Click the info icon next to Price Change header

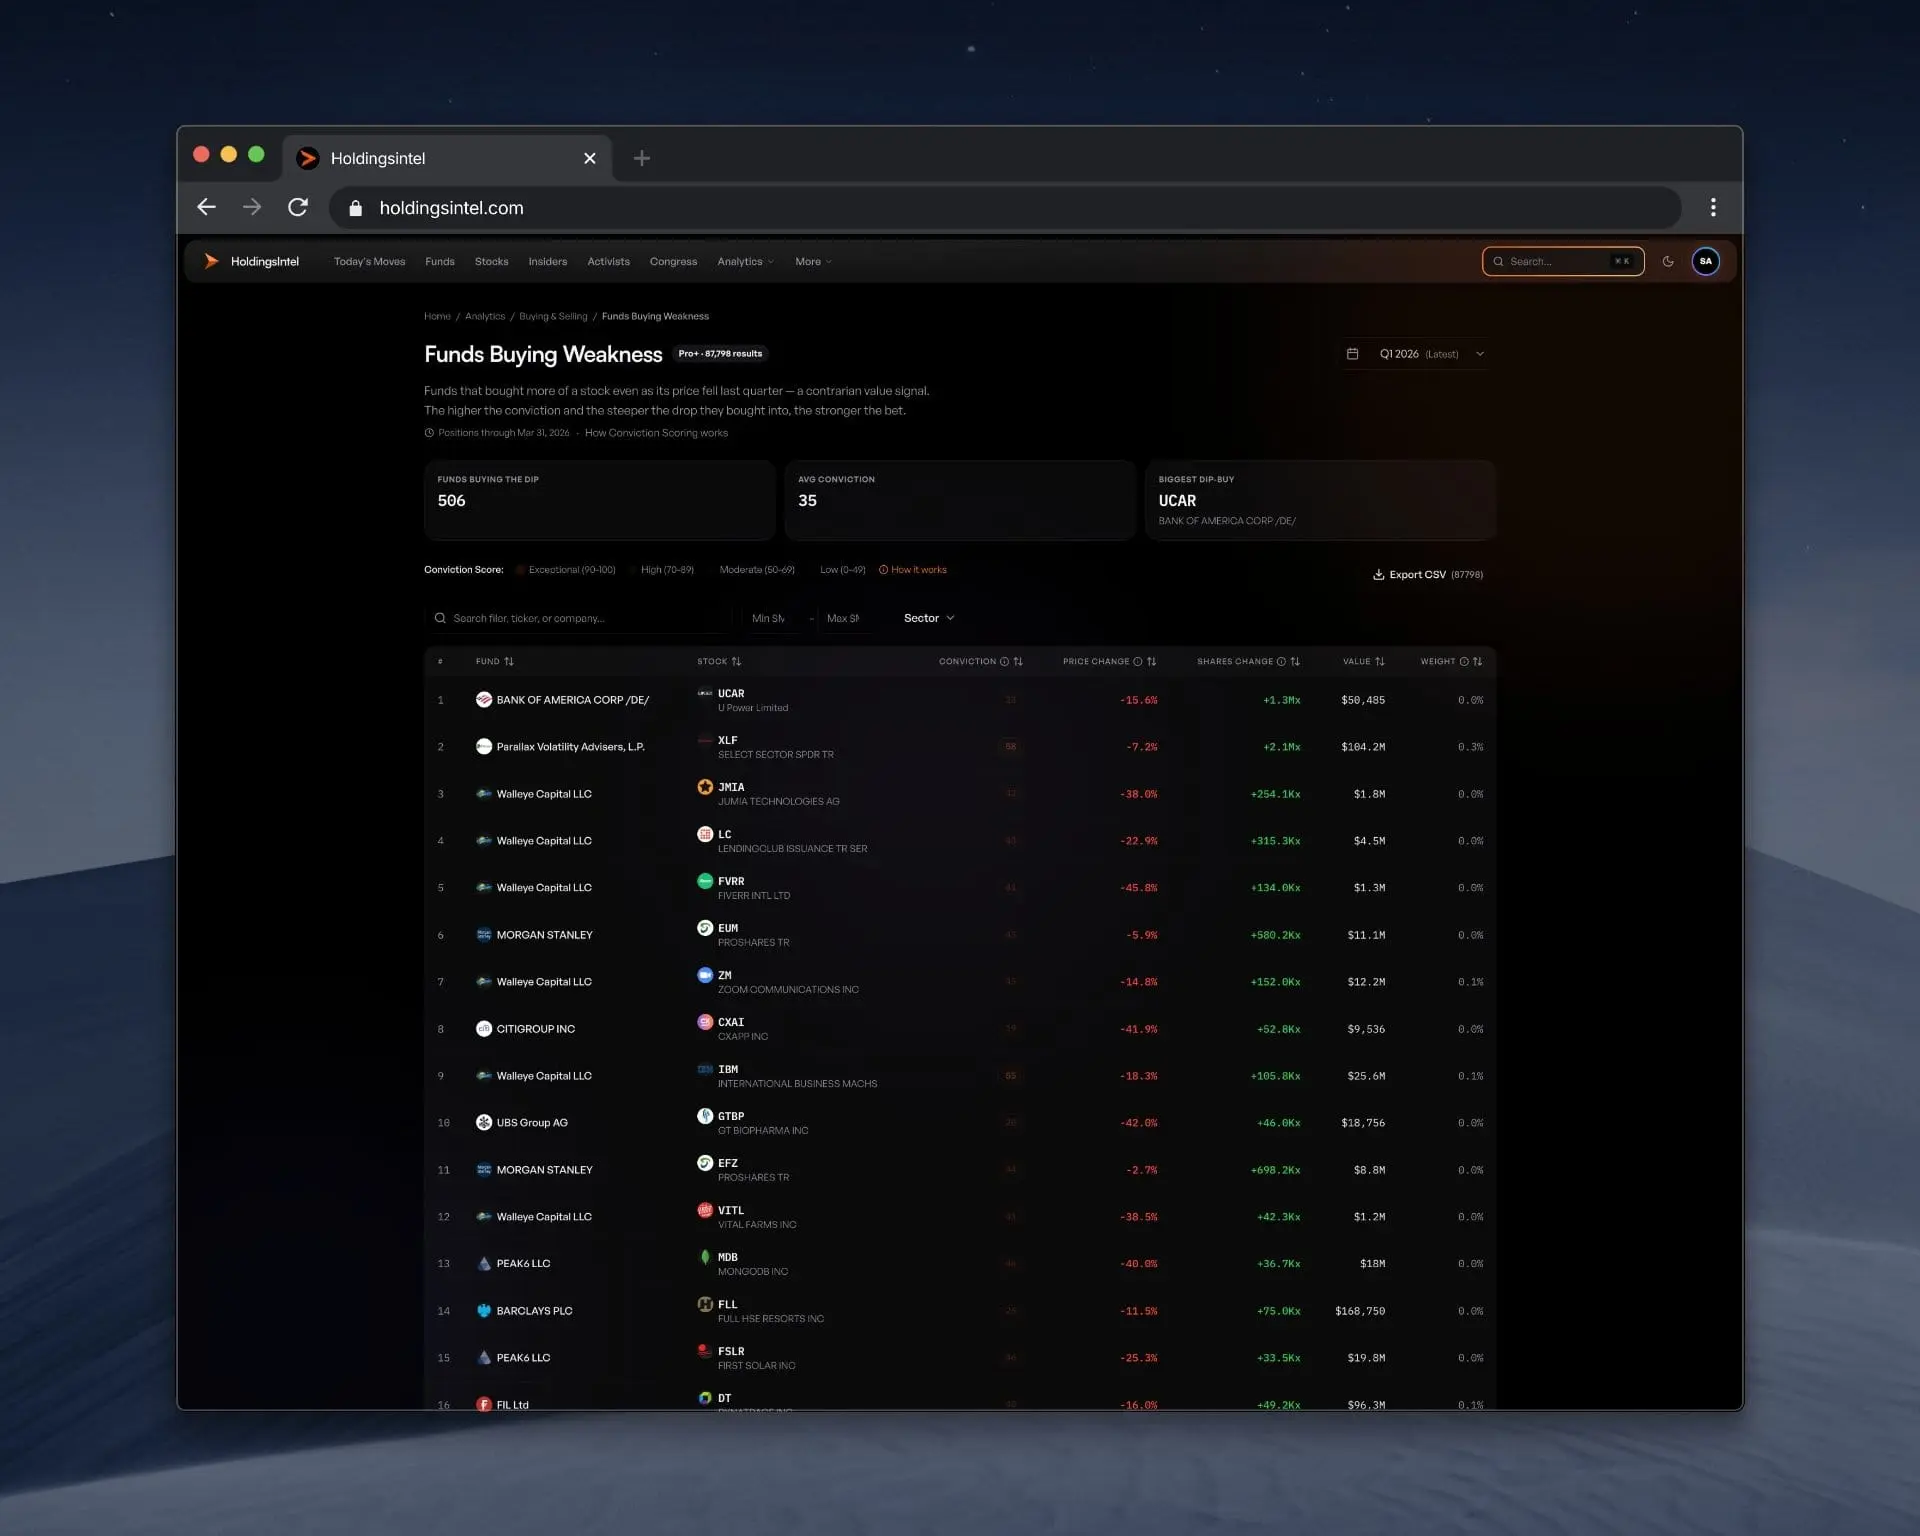tap(1137, 661)
